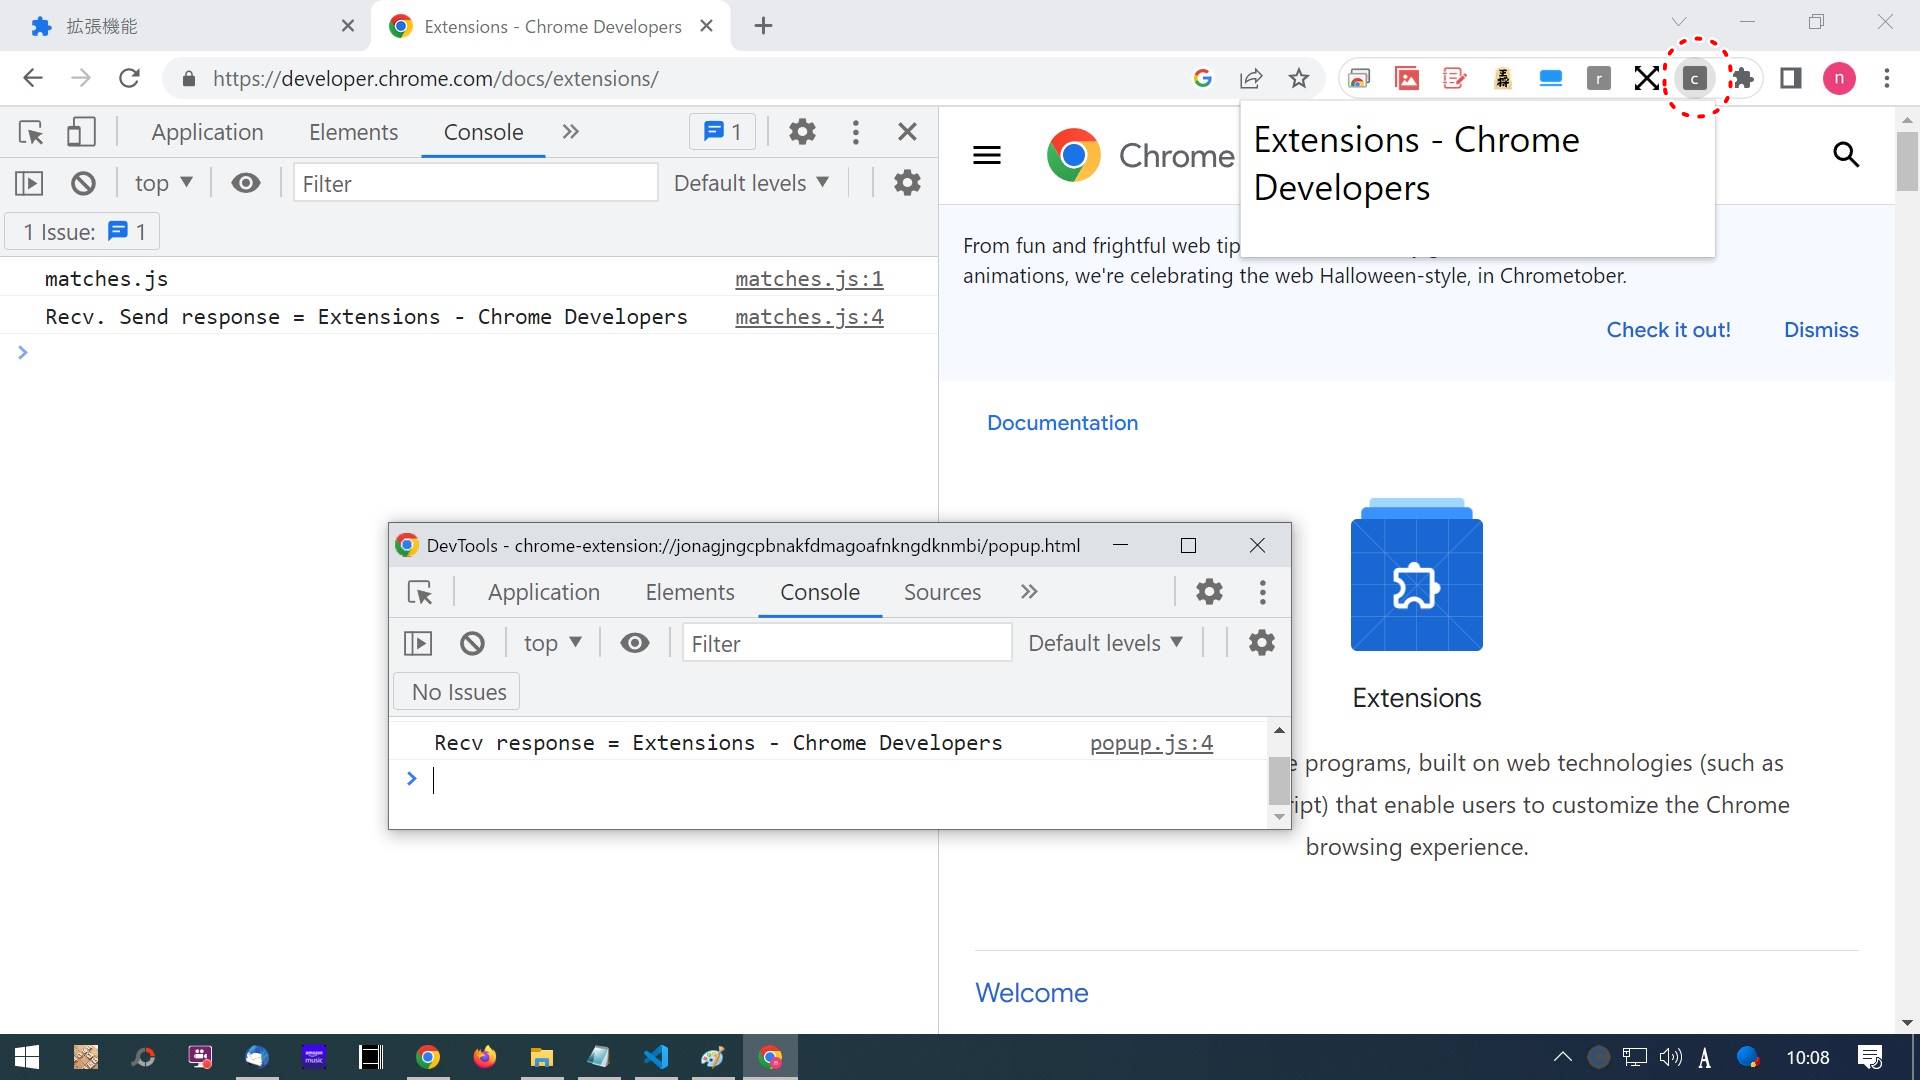Switch to Application tab in docked DevTools
Screen dimensions: 1920x1080
pyautogui.click(x=207, y=132)
